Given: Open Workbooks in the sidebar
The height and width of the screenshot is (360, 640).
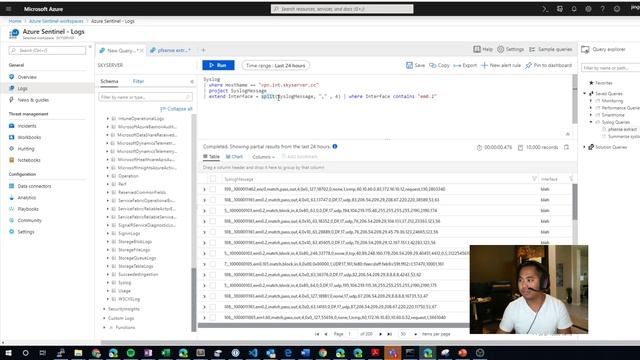Looking at the screenshot, I should click(29, 137).
